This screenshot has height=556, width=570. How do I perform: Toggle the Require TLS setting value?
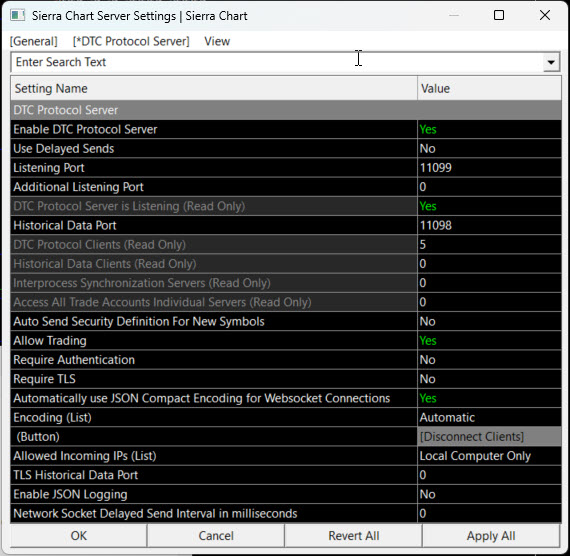click(x=489, y=379)
